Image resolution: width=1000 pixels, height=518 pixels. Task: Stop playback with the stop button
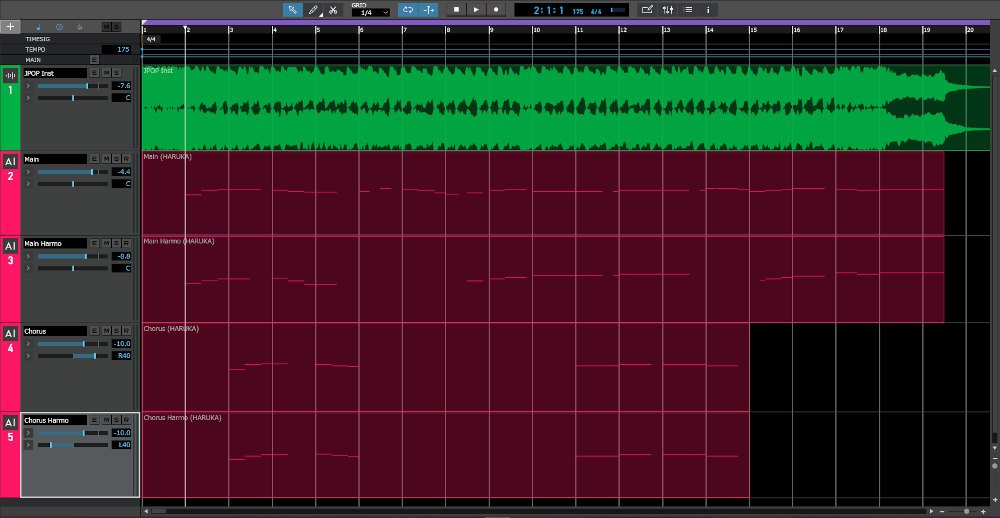coord(456,10)
